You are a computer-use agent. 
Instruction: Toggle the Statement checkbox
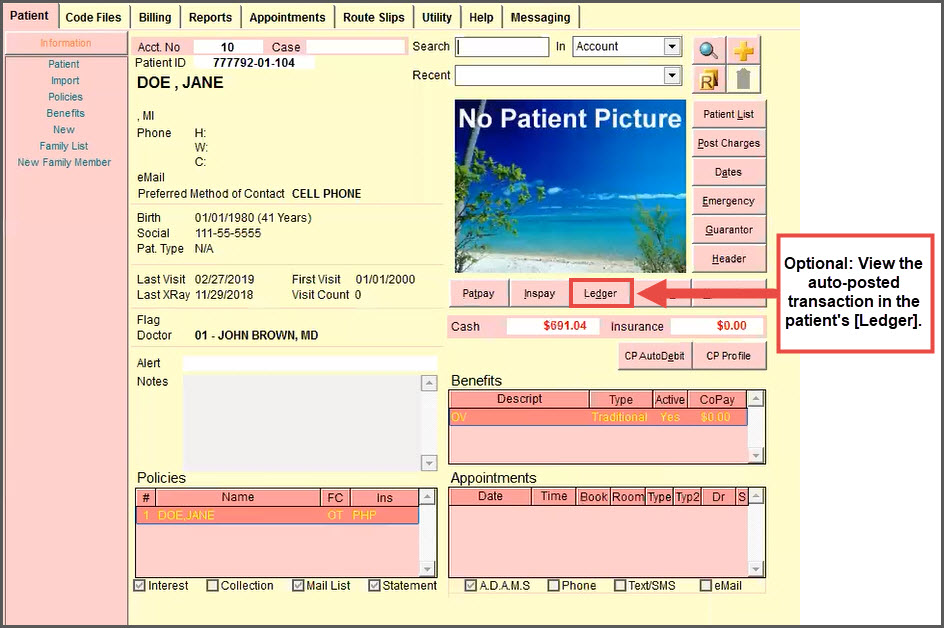pyautogui.click(x=374, y=585)
